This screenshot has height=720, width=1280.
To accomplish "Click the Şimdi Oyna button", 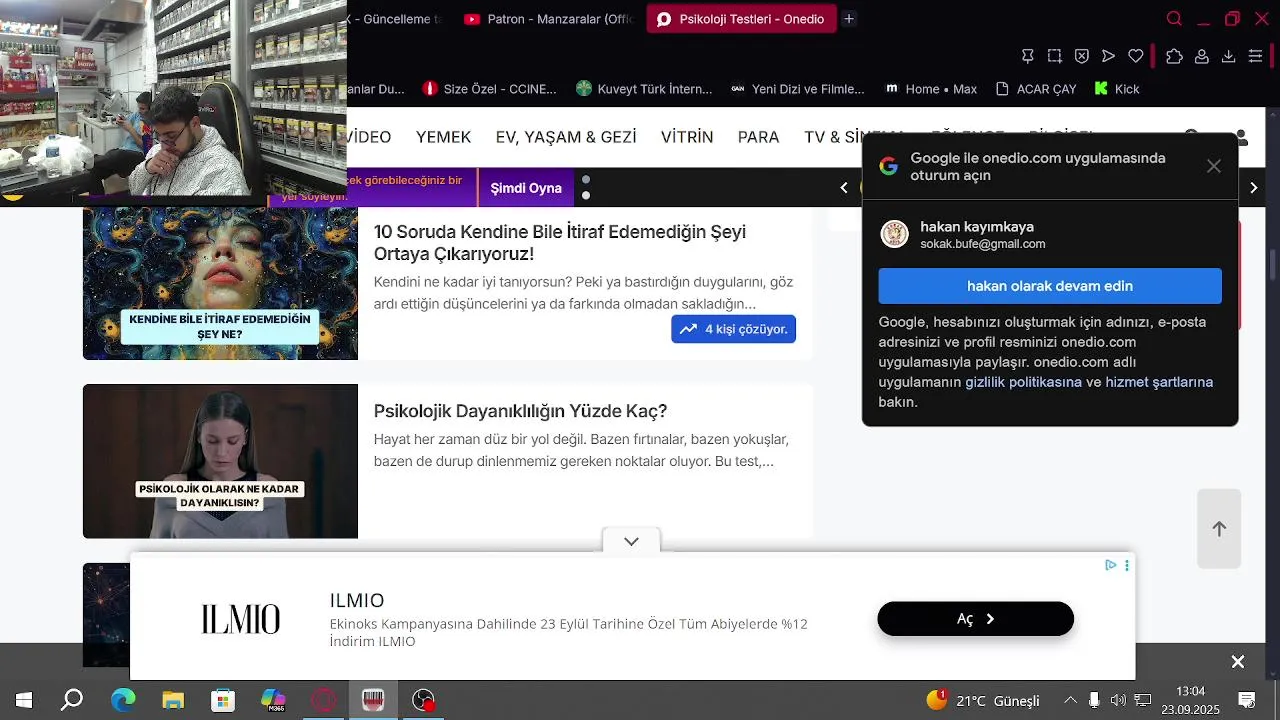I will pyautogui.click(x=526, y=188).
